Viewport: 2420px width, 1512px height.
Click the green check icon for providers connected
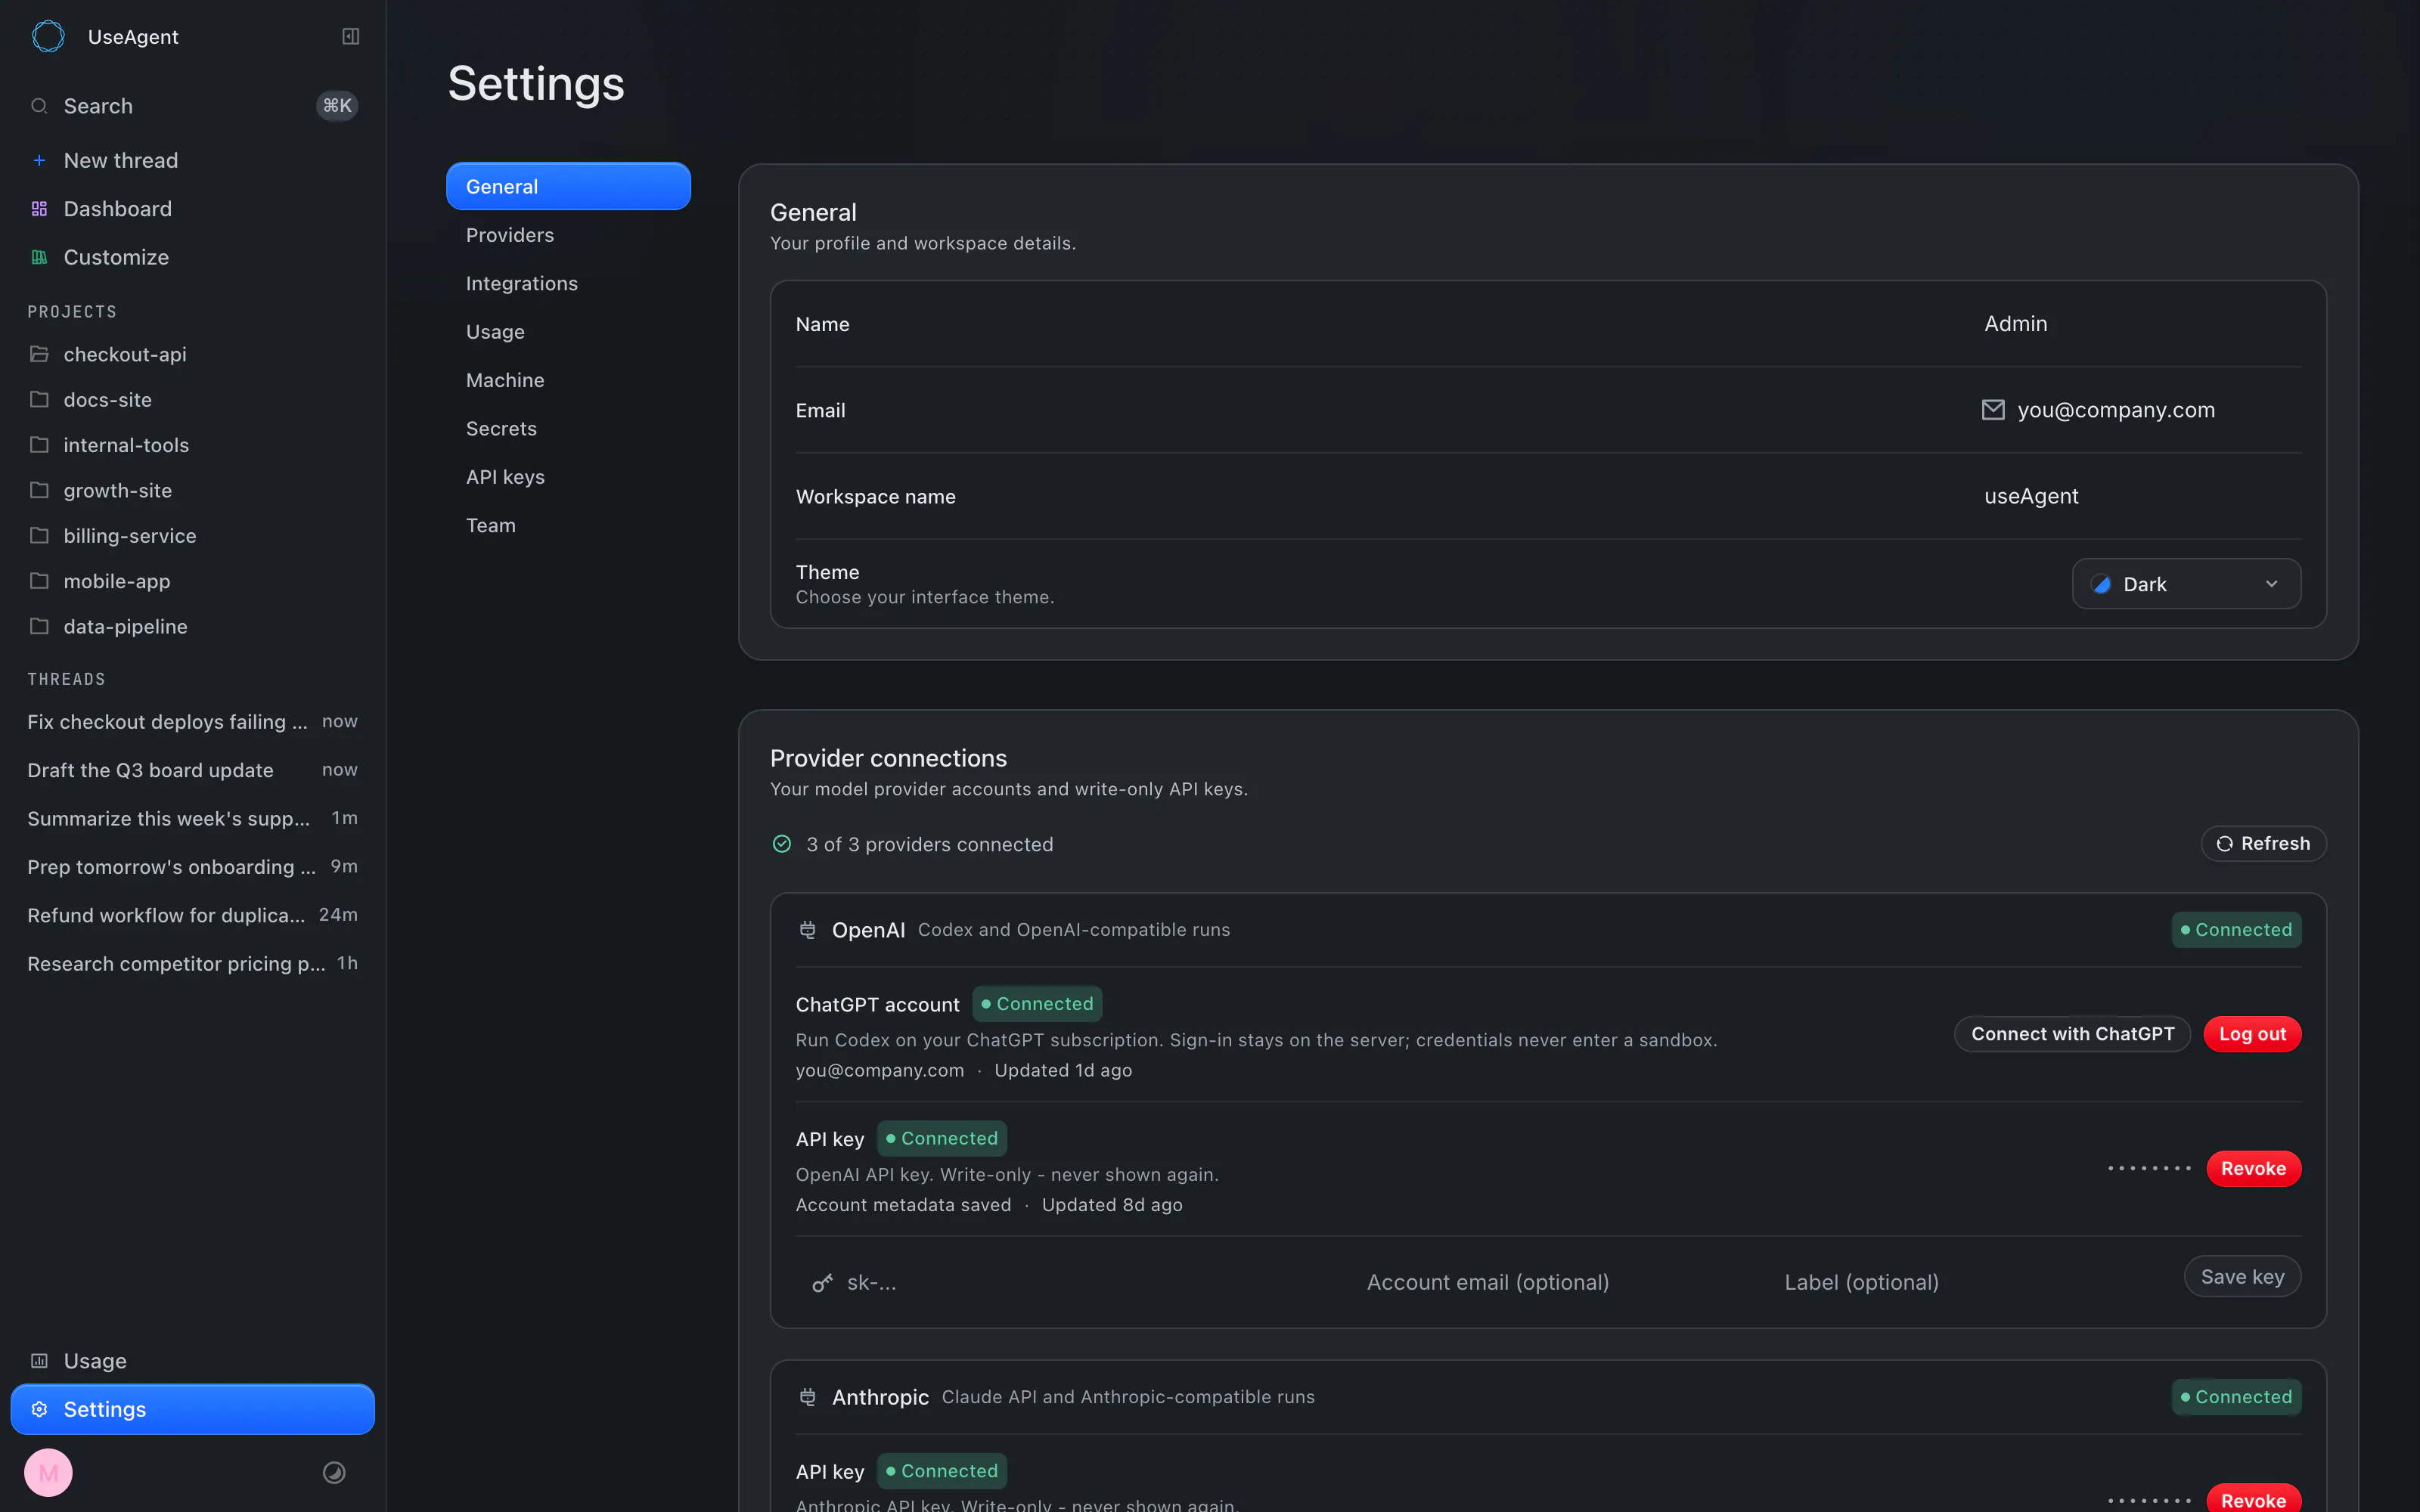coord(782,844)
